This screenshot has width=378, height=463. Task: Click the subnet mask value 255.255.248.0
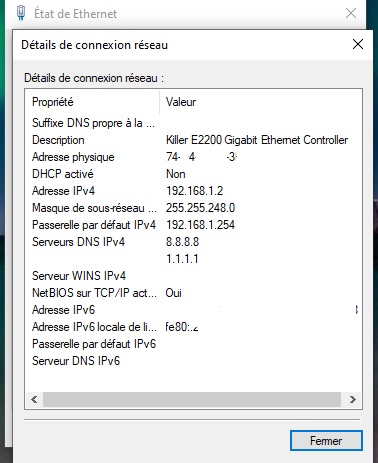(x=200, y=208)
